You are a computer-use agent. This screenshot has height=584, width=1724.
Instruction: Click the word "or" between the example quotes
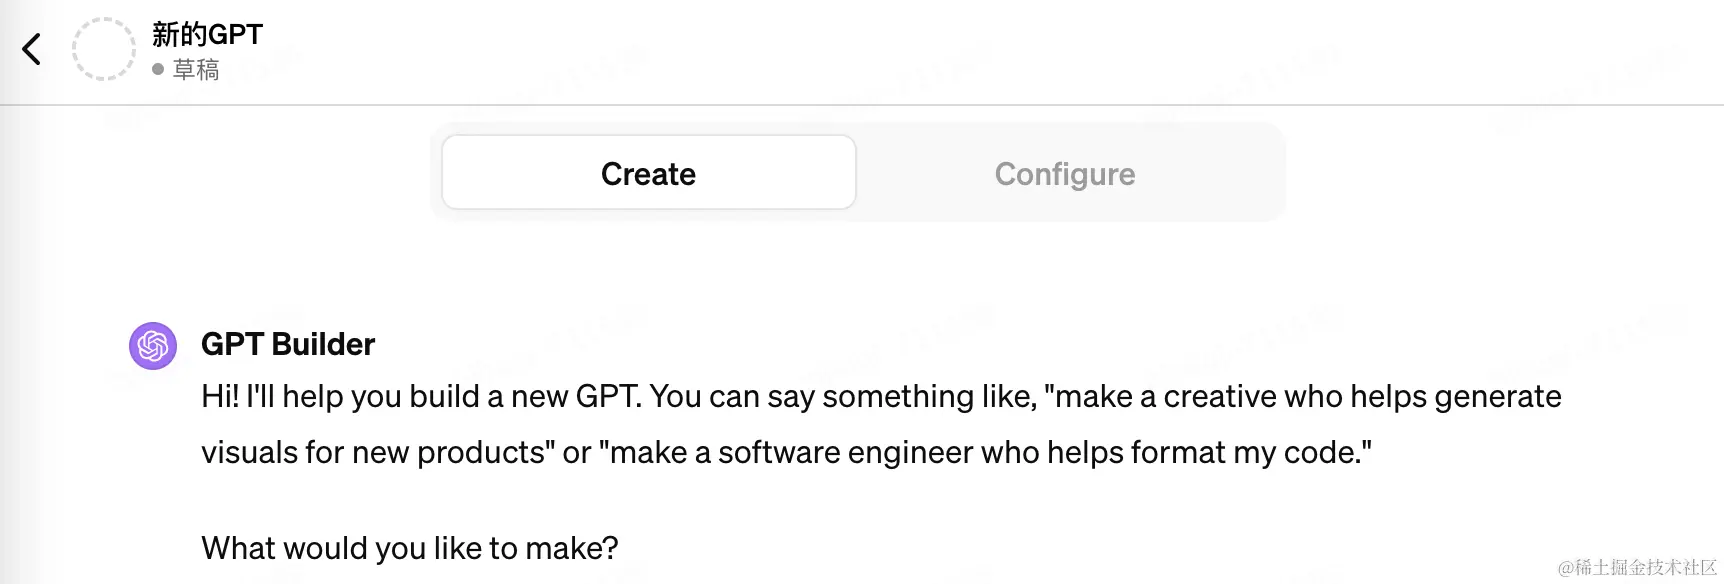click(577, 452)
